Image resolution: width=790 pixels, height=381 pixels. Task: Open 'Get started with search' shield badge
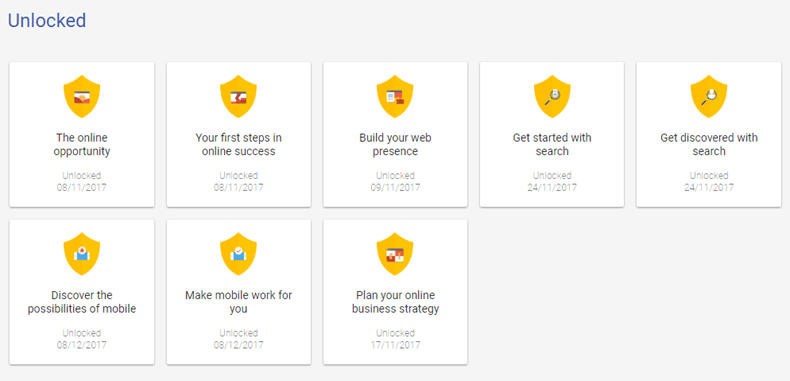[x=552, y=96]
